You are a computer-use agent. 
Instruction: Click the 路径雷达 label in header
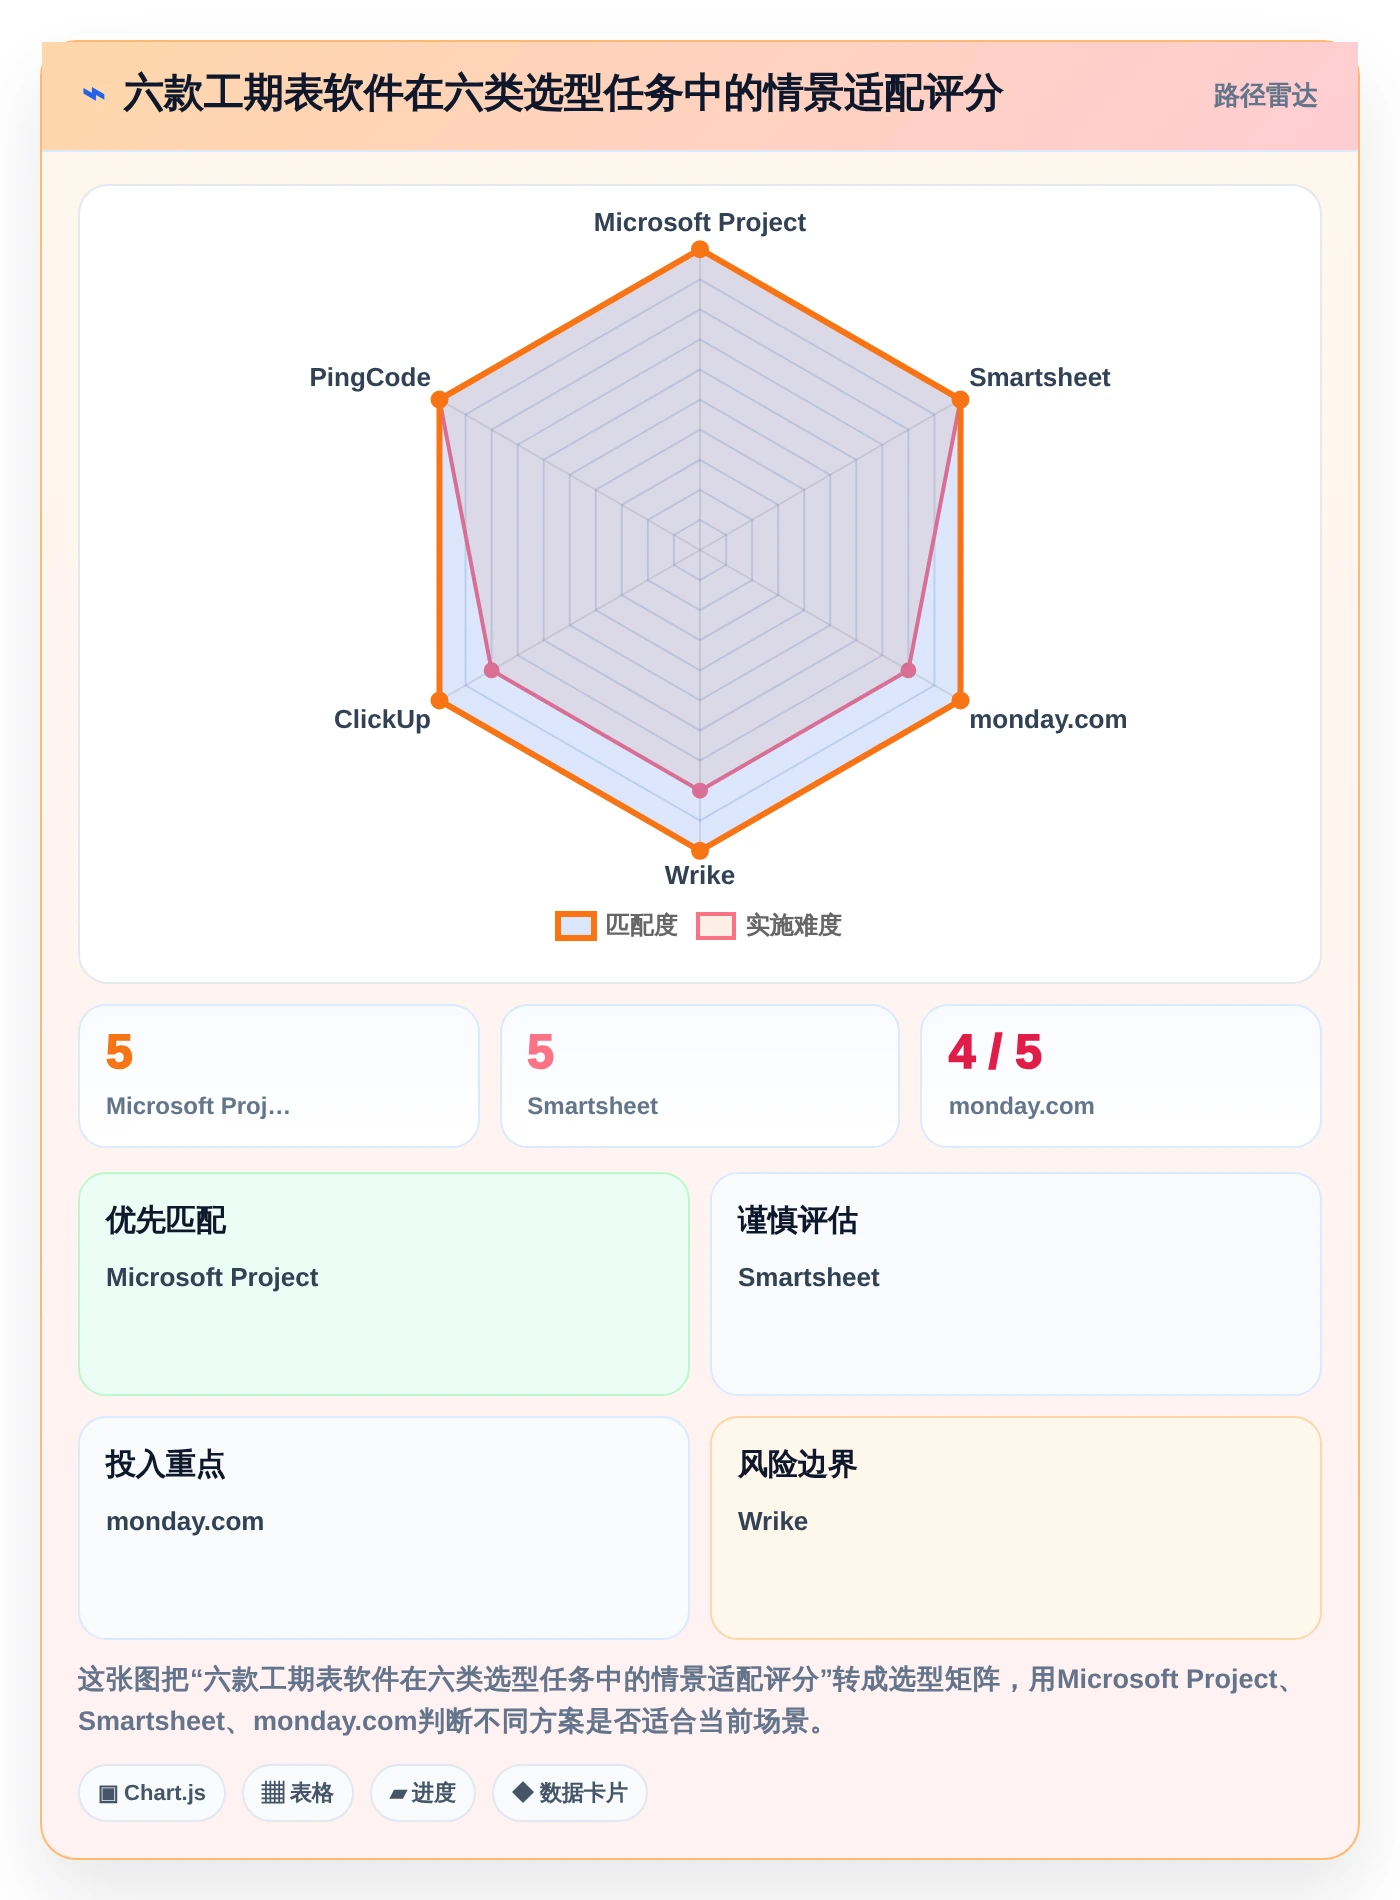click(x=1265, y=96)
